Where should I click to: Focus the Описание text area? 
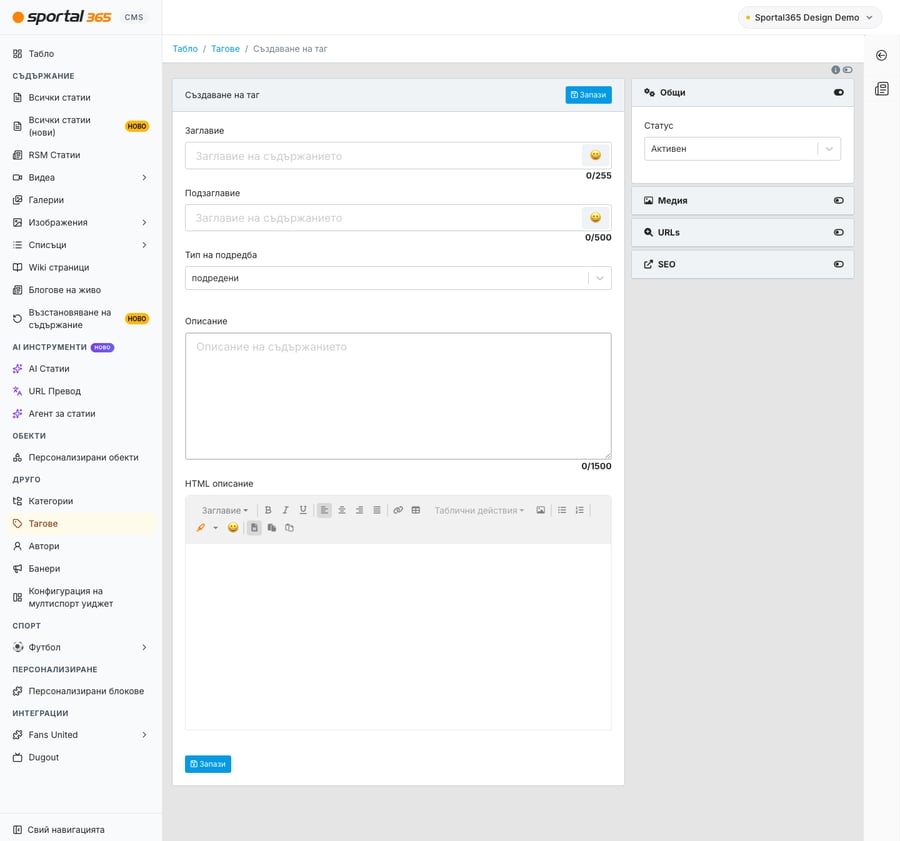(398, 396)
